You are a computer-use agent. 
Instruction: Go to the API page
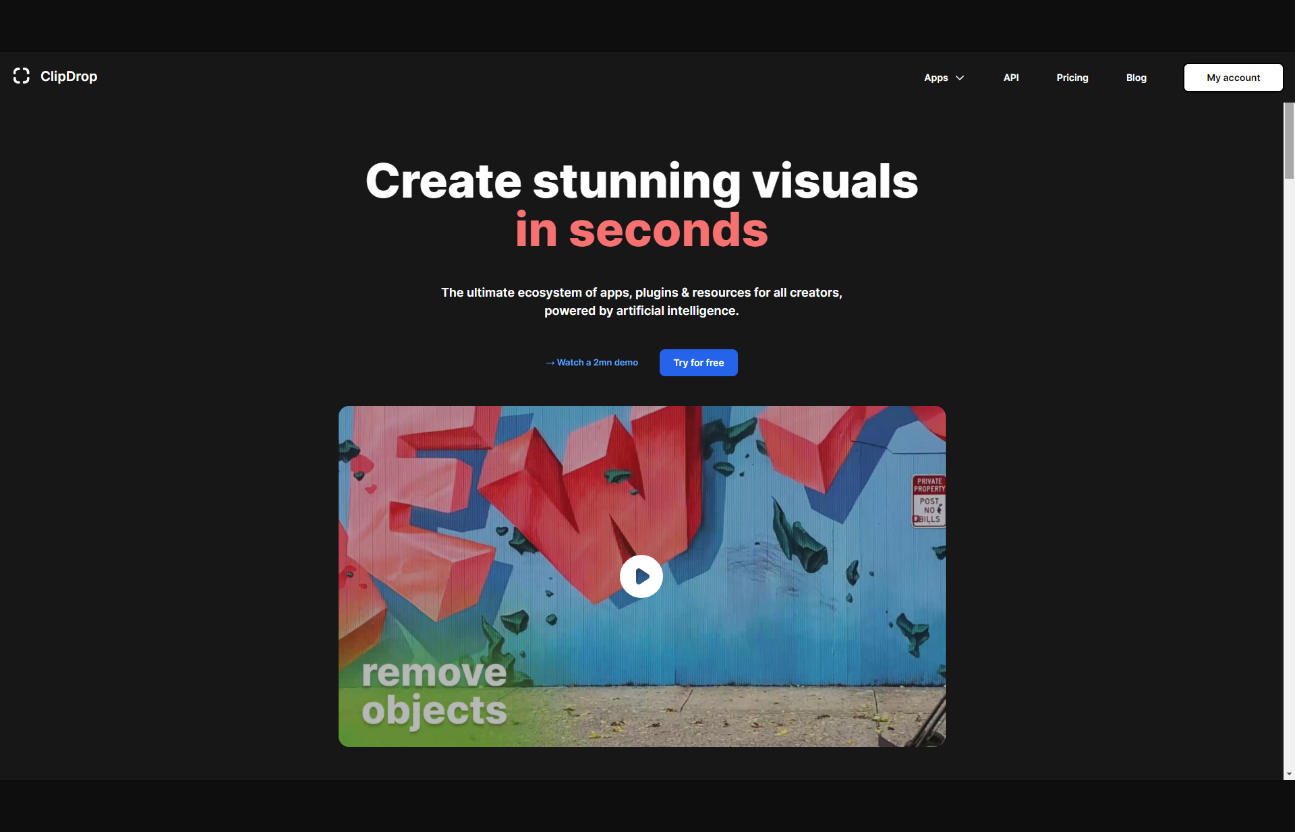point(1011,78)
